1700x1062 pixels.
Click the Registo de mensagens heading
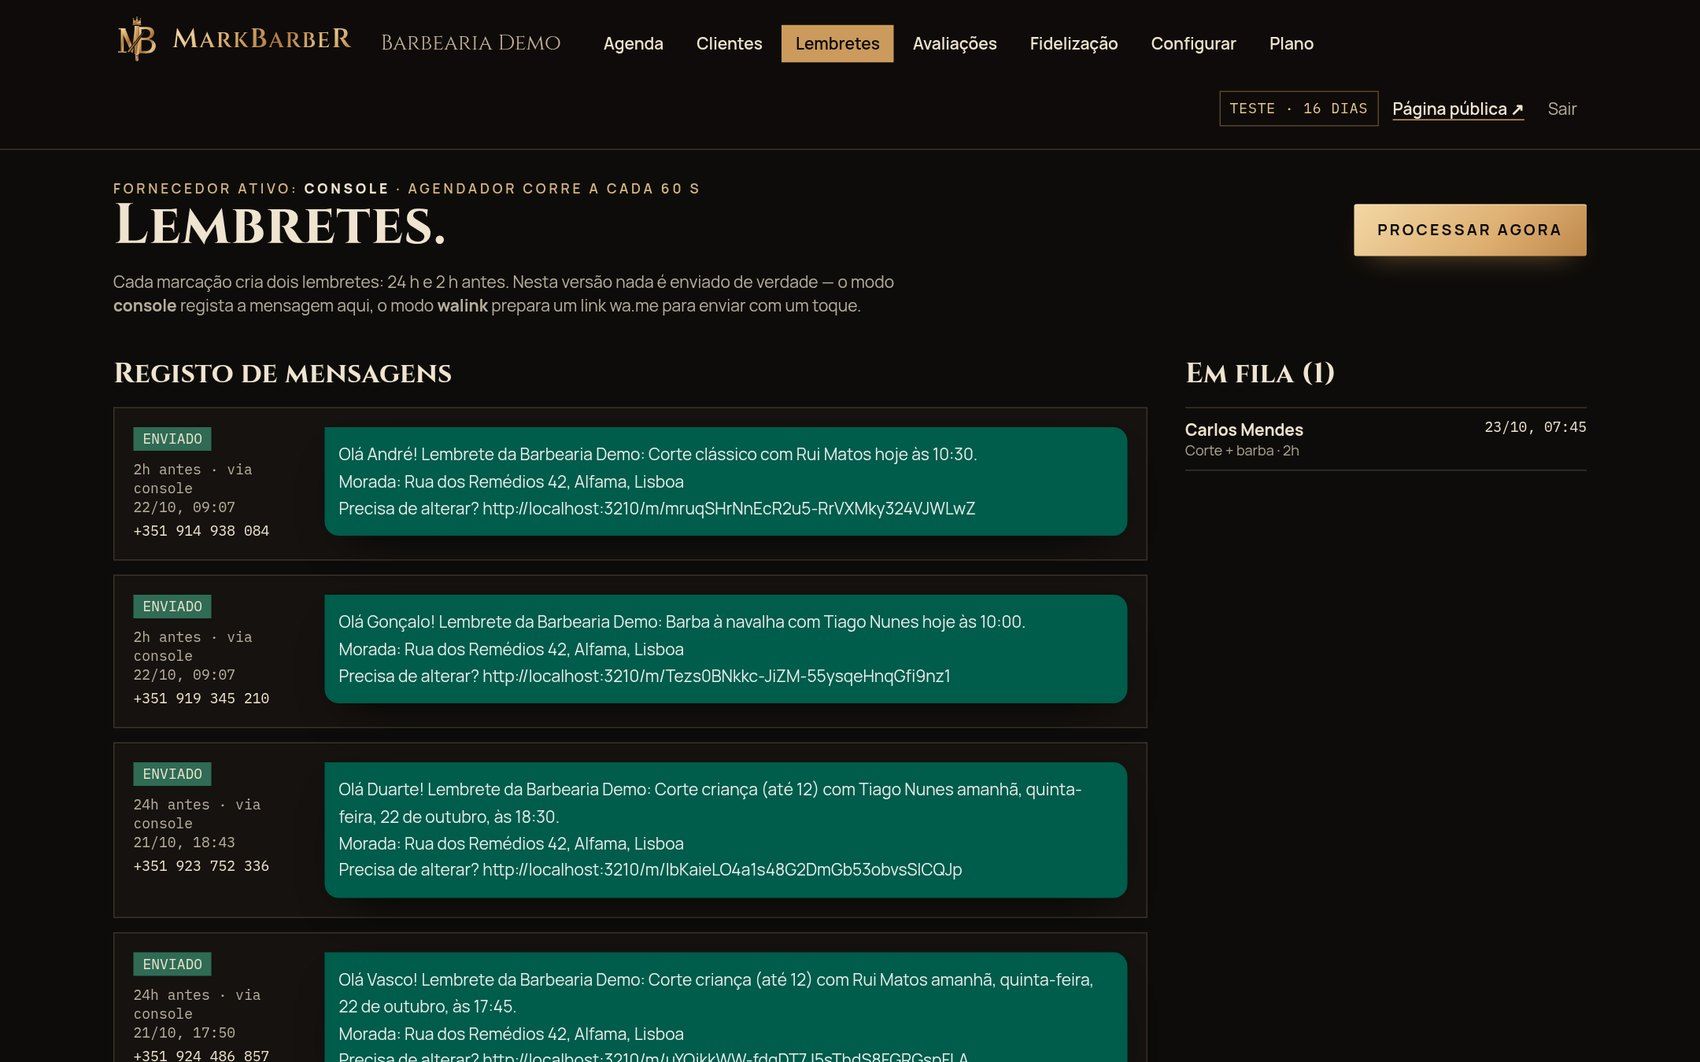(283, 373)
